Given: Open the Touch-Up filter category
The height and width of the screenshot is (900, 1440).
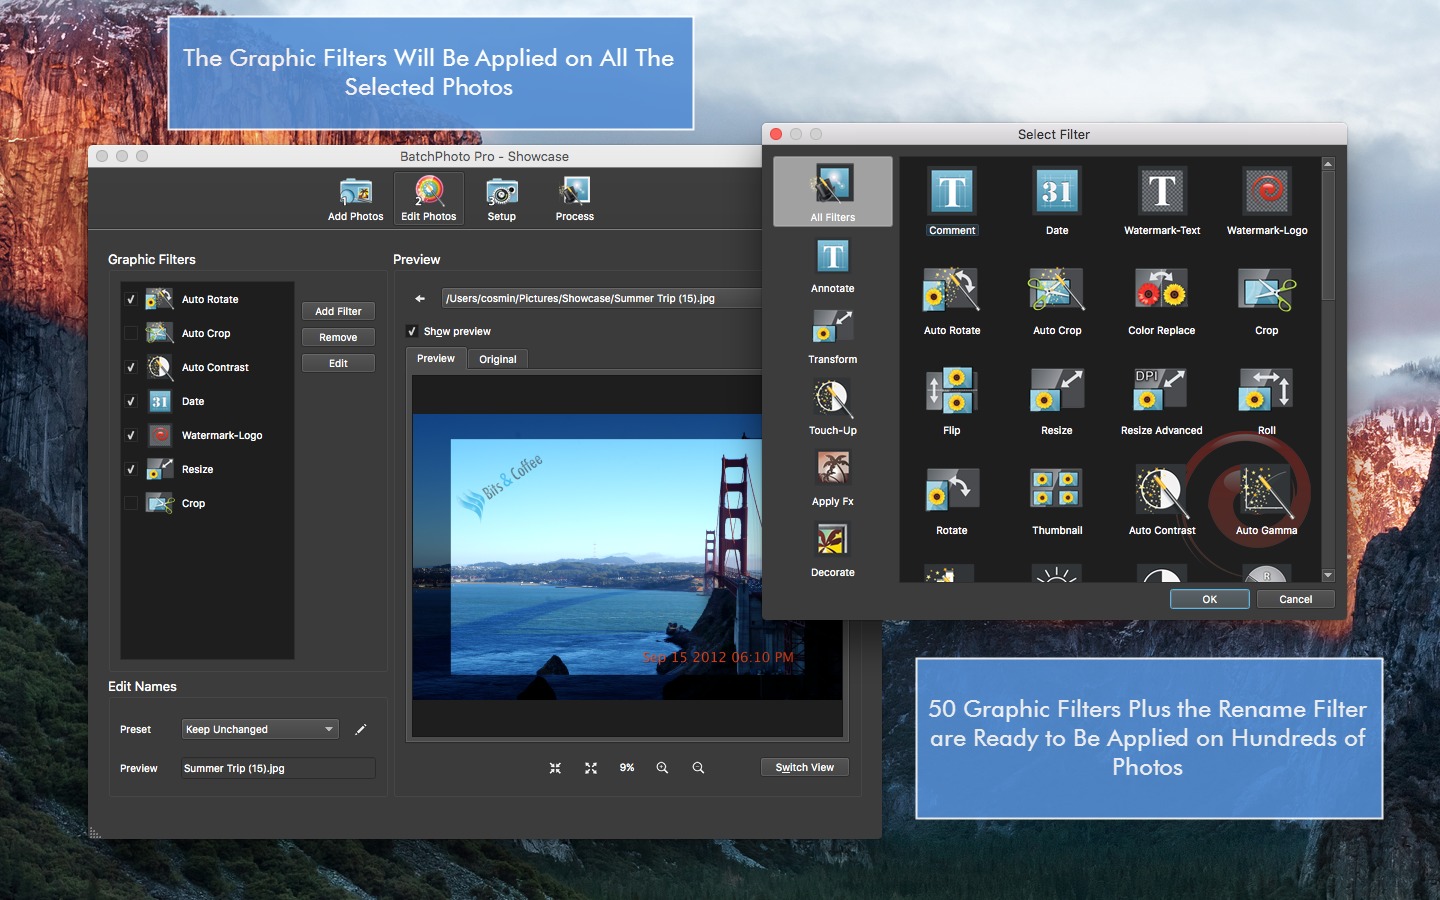Looking at the screenshot, I should [832, 401].
